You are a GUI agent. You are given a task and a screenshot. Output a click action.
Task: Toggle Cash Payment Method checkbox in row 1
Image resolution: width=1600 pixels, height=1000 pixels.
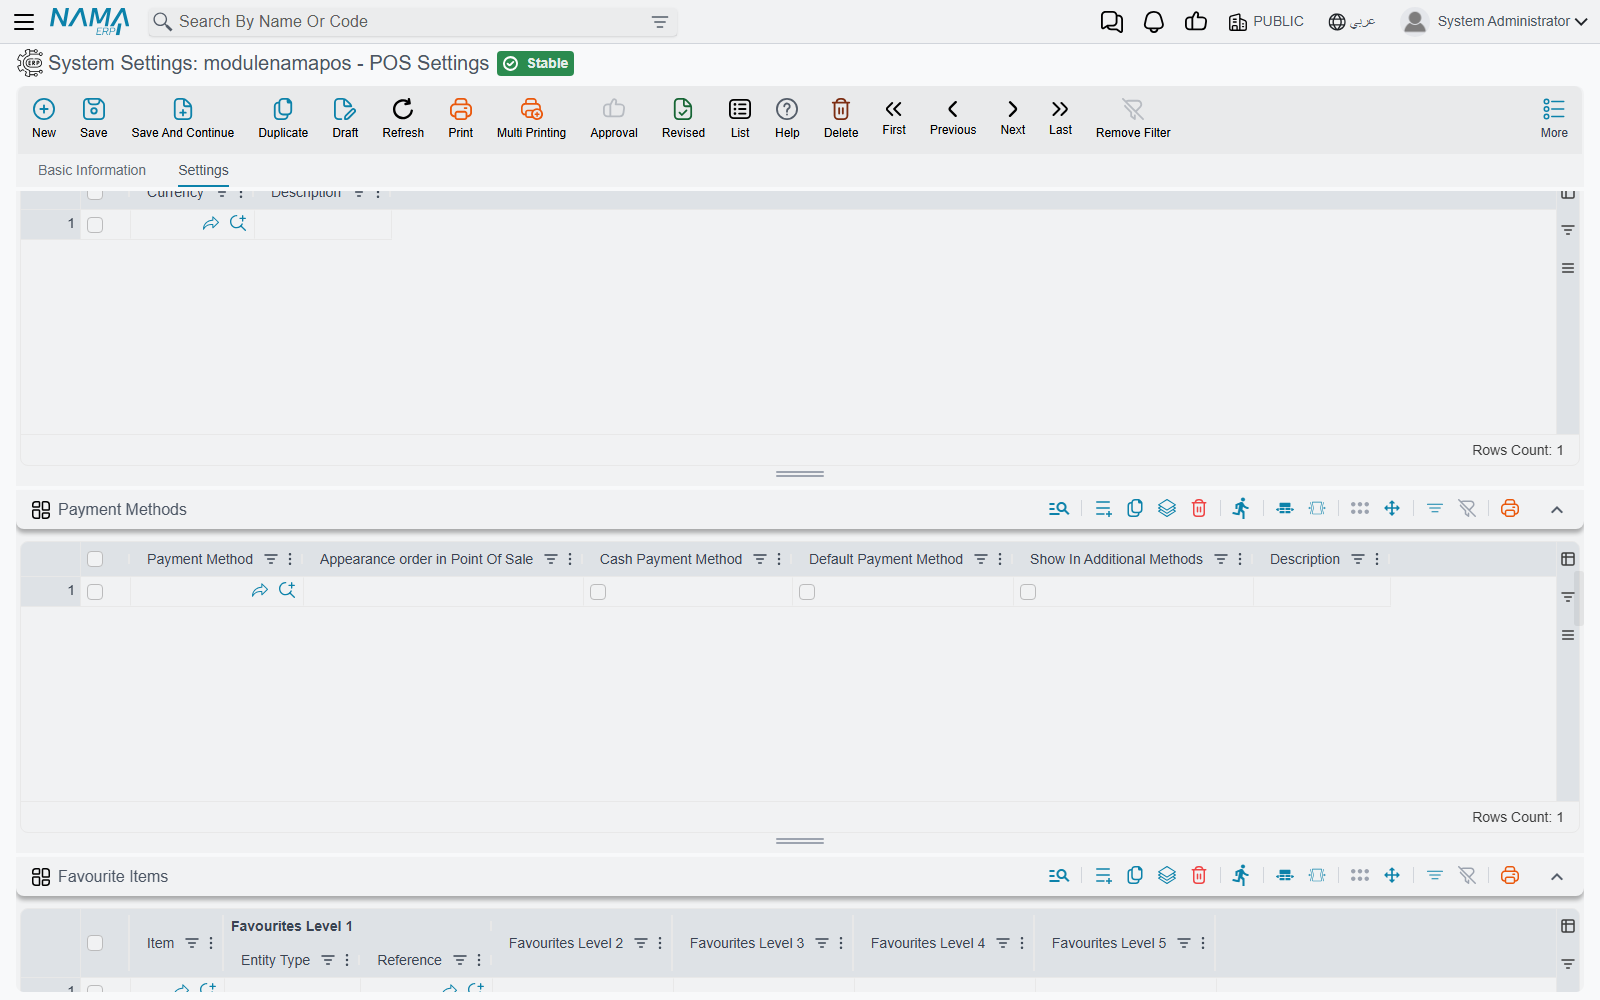click(x=598, y=592)
